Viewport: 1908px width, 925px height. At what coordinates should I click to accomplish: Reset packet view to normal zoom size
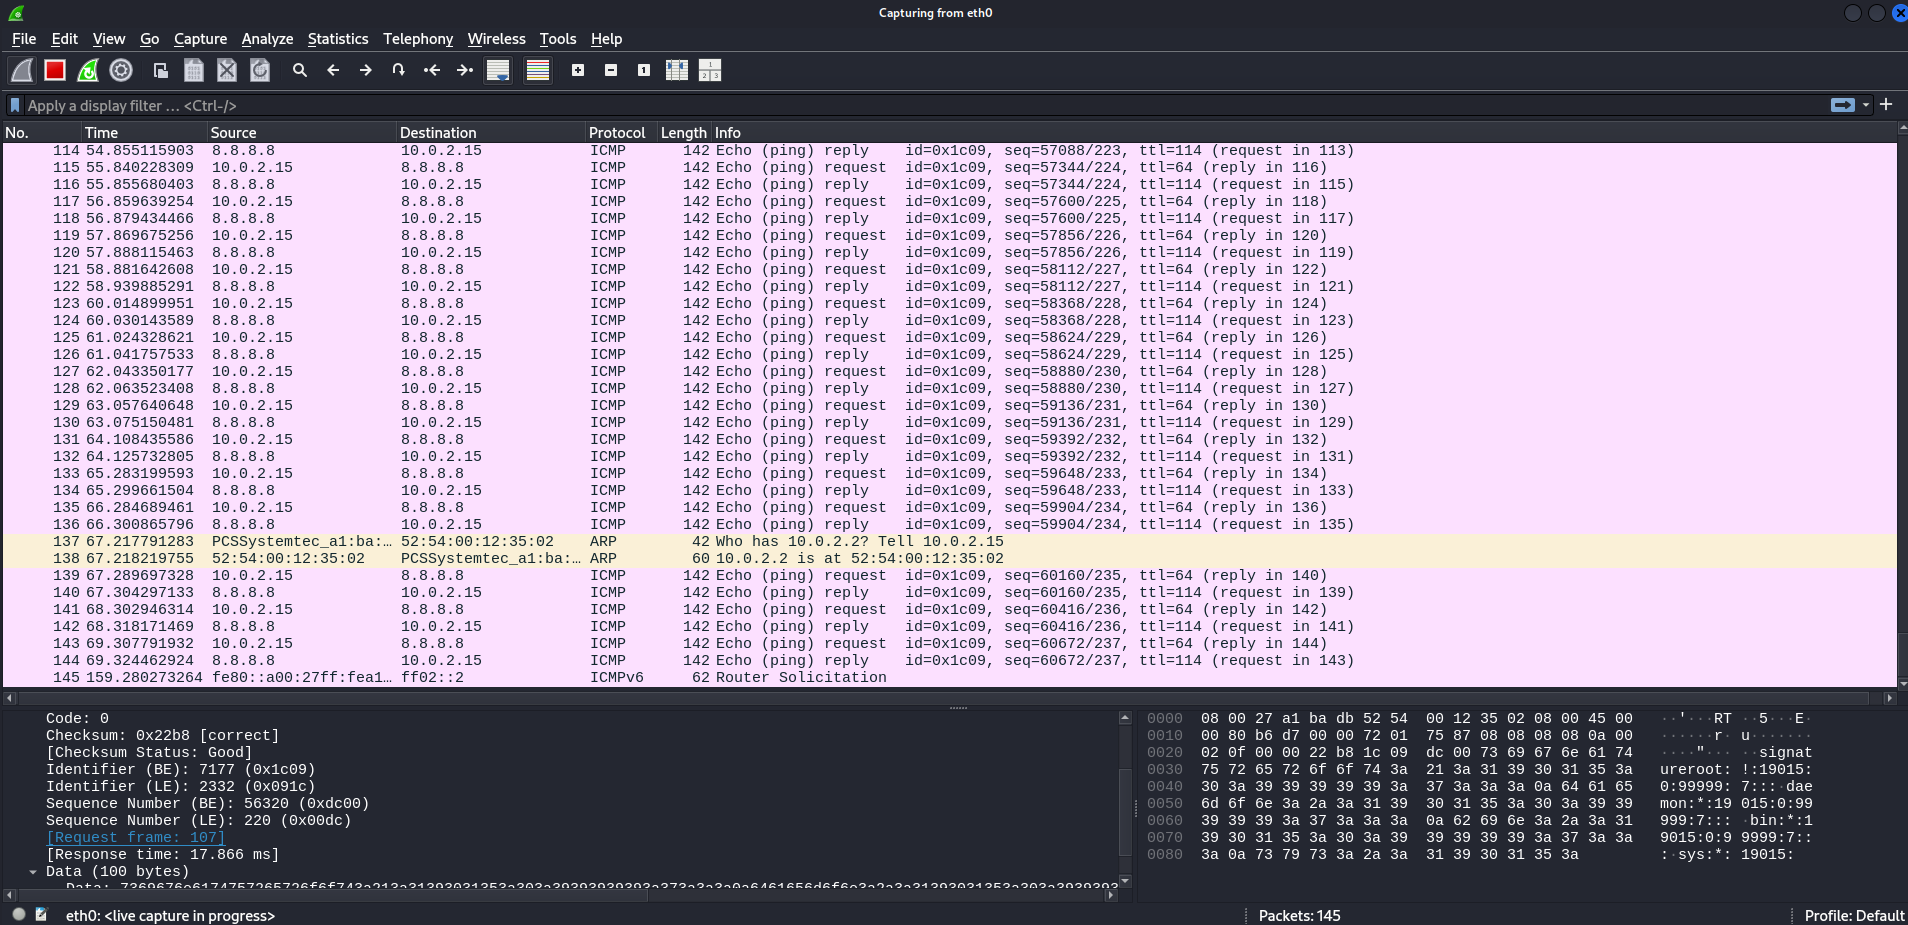(643, 70)
